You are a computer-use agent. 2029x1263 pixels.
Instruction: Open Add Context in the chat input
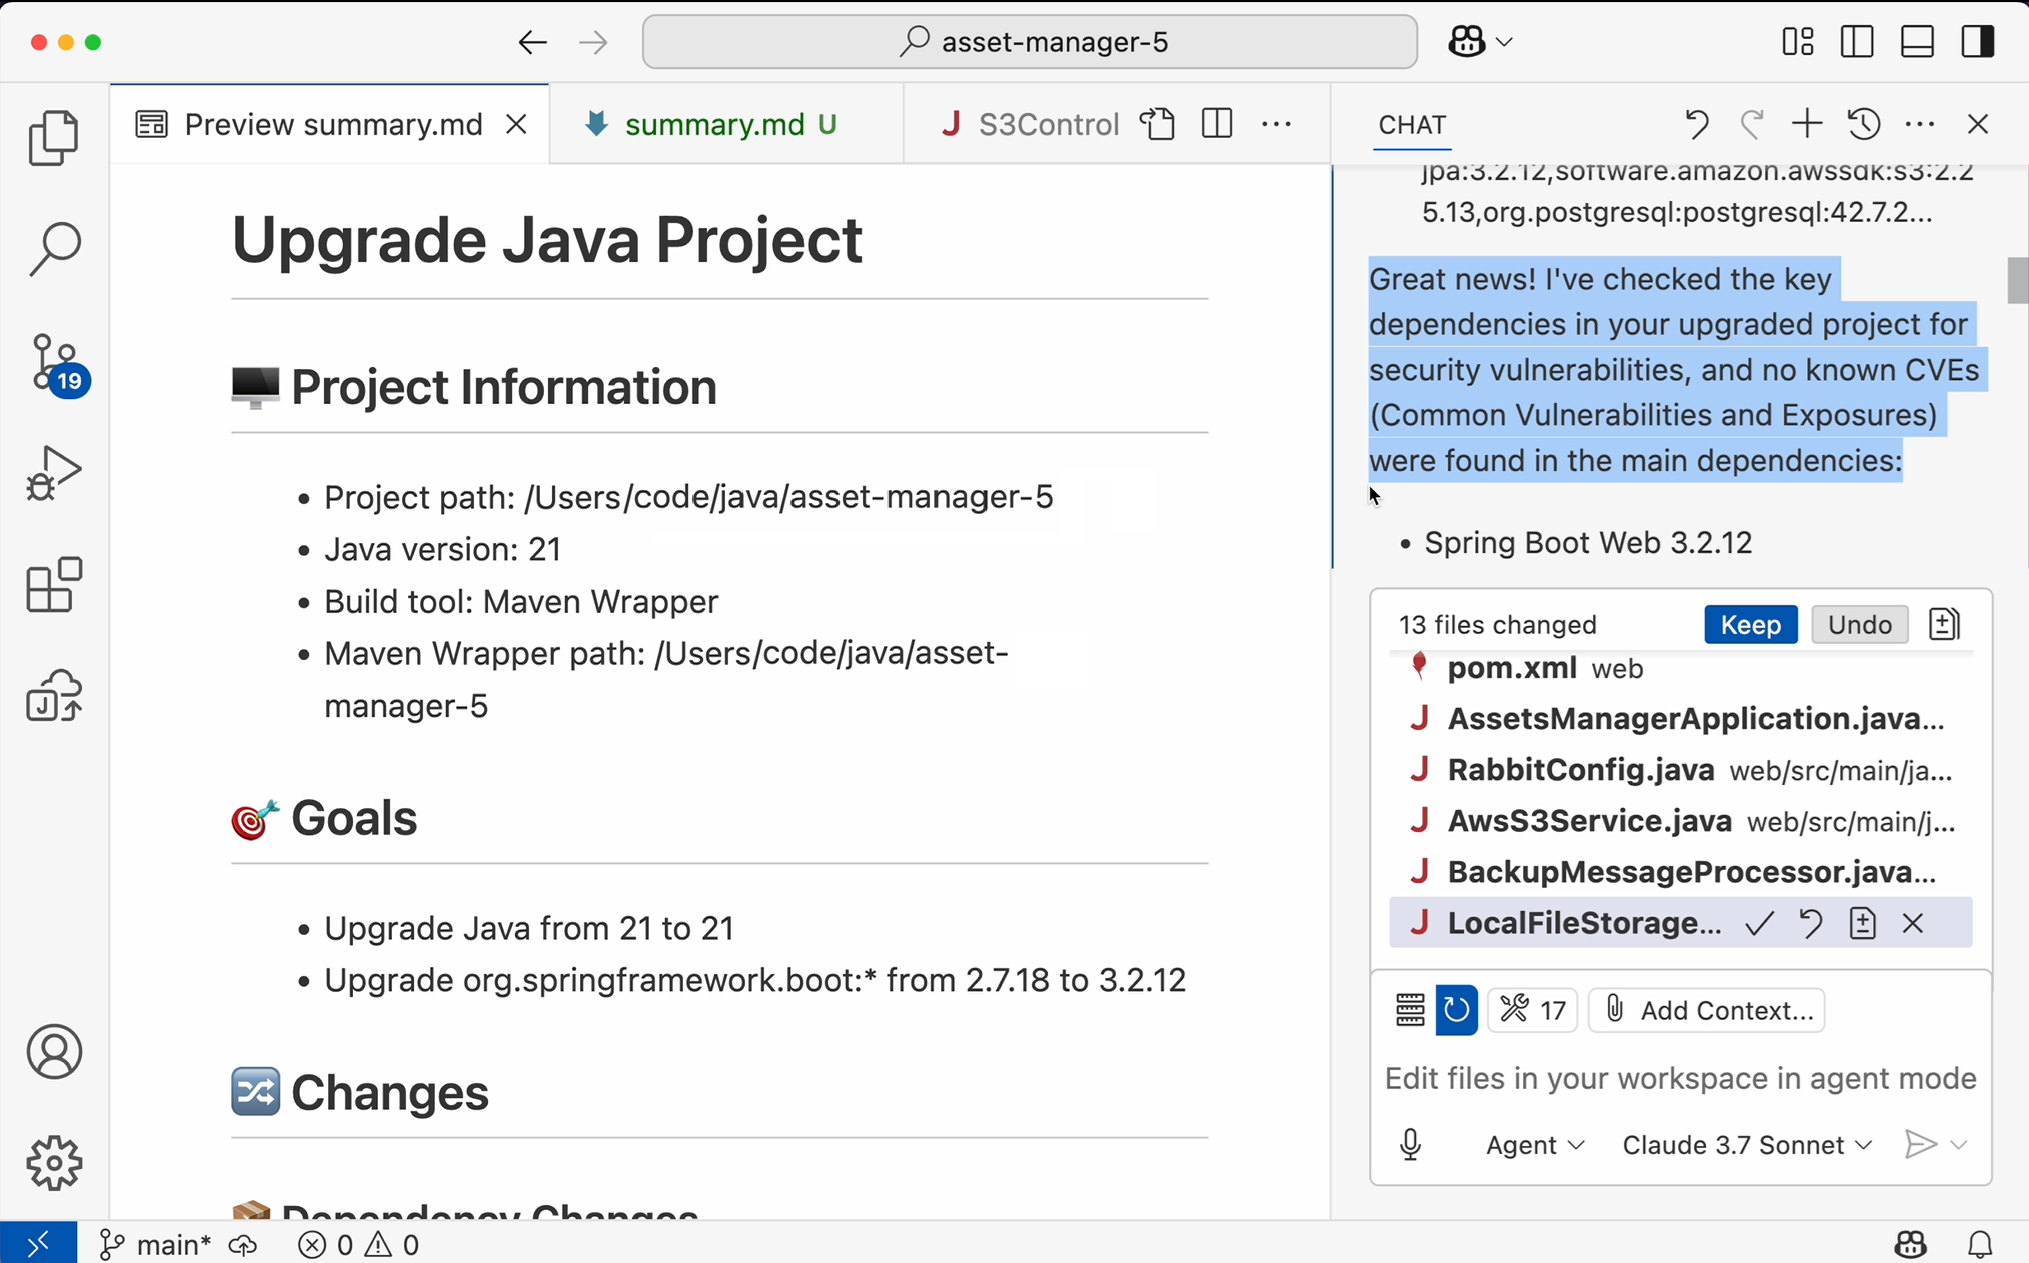tap(1707, 1010)
